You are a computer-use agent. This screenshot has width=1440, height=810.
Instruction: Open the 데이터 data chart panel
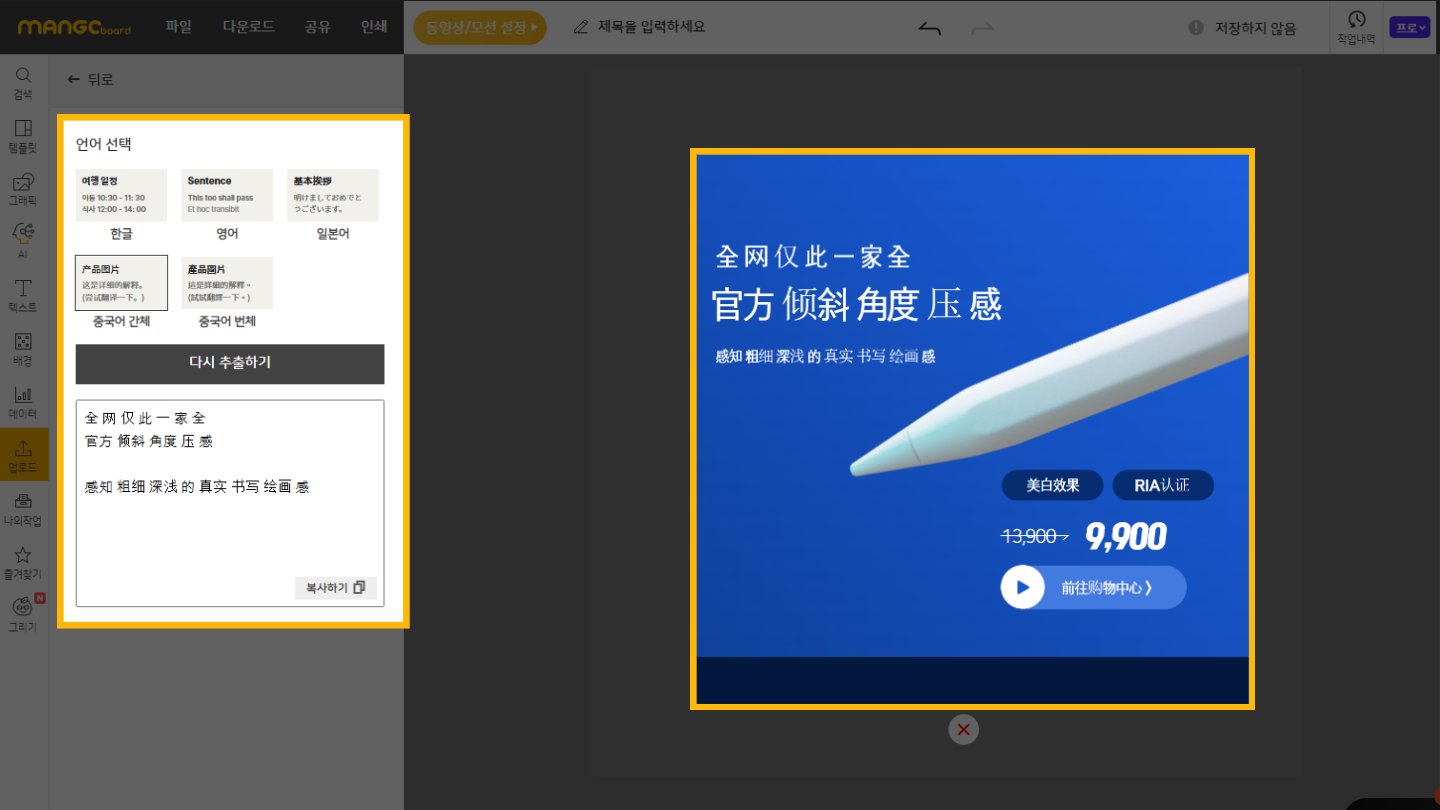point(23,402)
